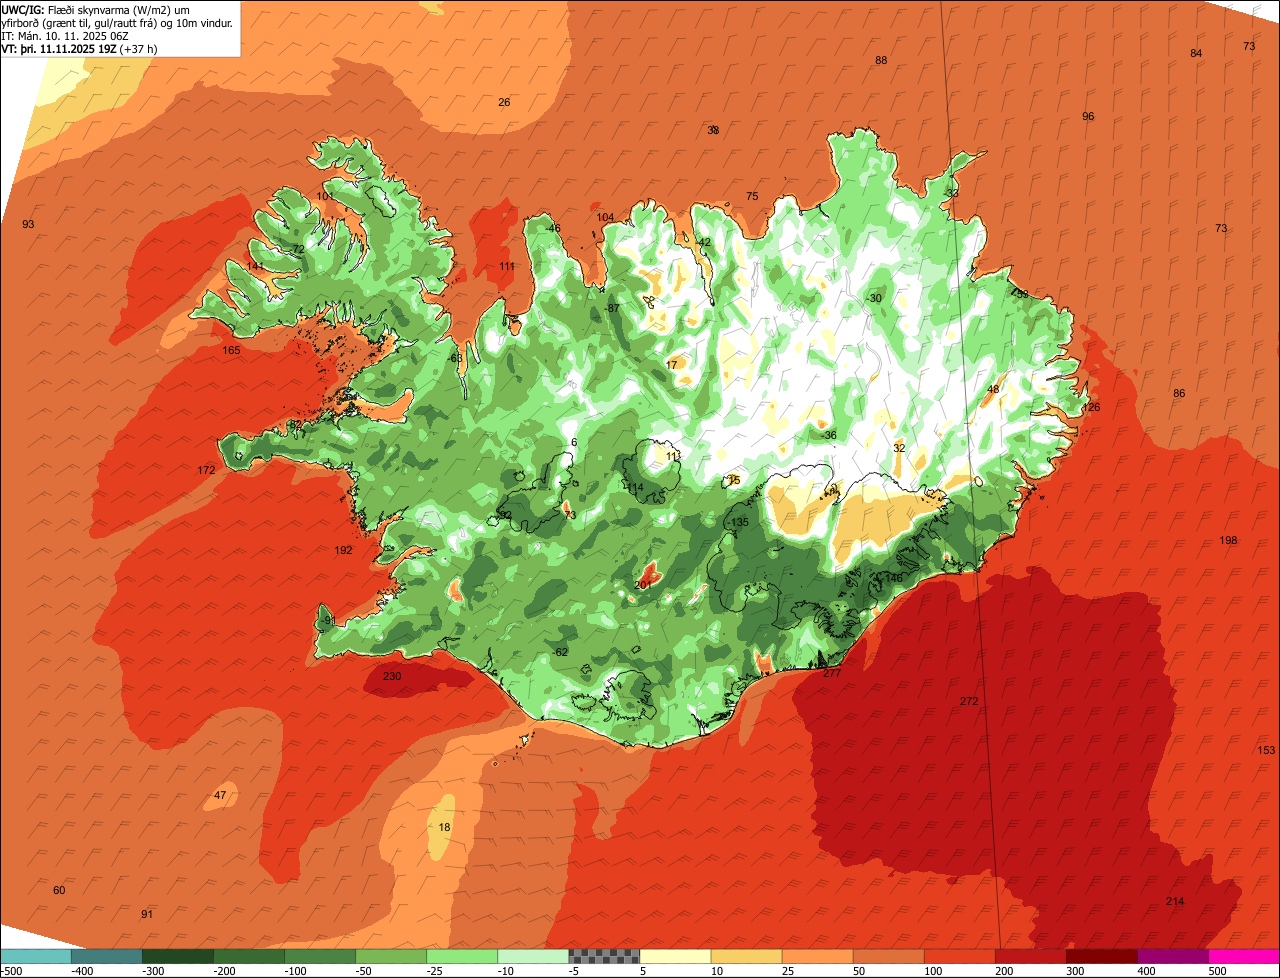Click the purple swatch between 400 and 500
Viewport: 1280px width, 978px height.
pos(1173,956)
